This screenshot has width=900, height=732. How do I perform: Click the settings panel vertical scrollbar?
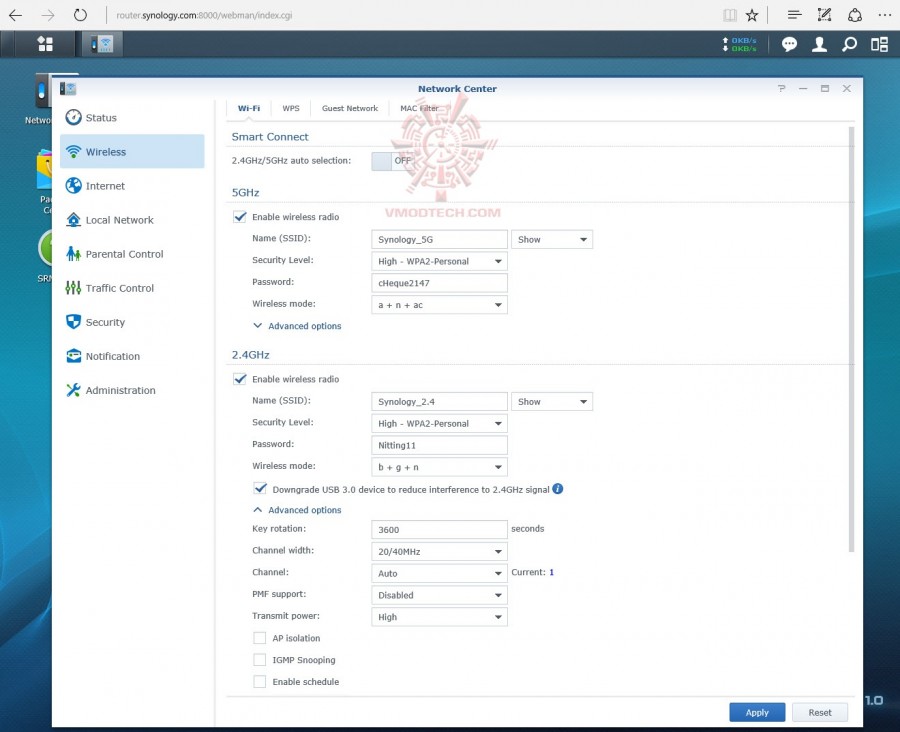pyautogui.click(x=851, y=339)
